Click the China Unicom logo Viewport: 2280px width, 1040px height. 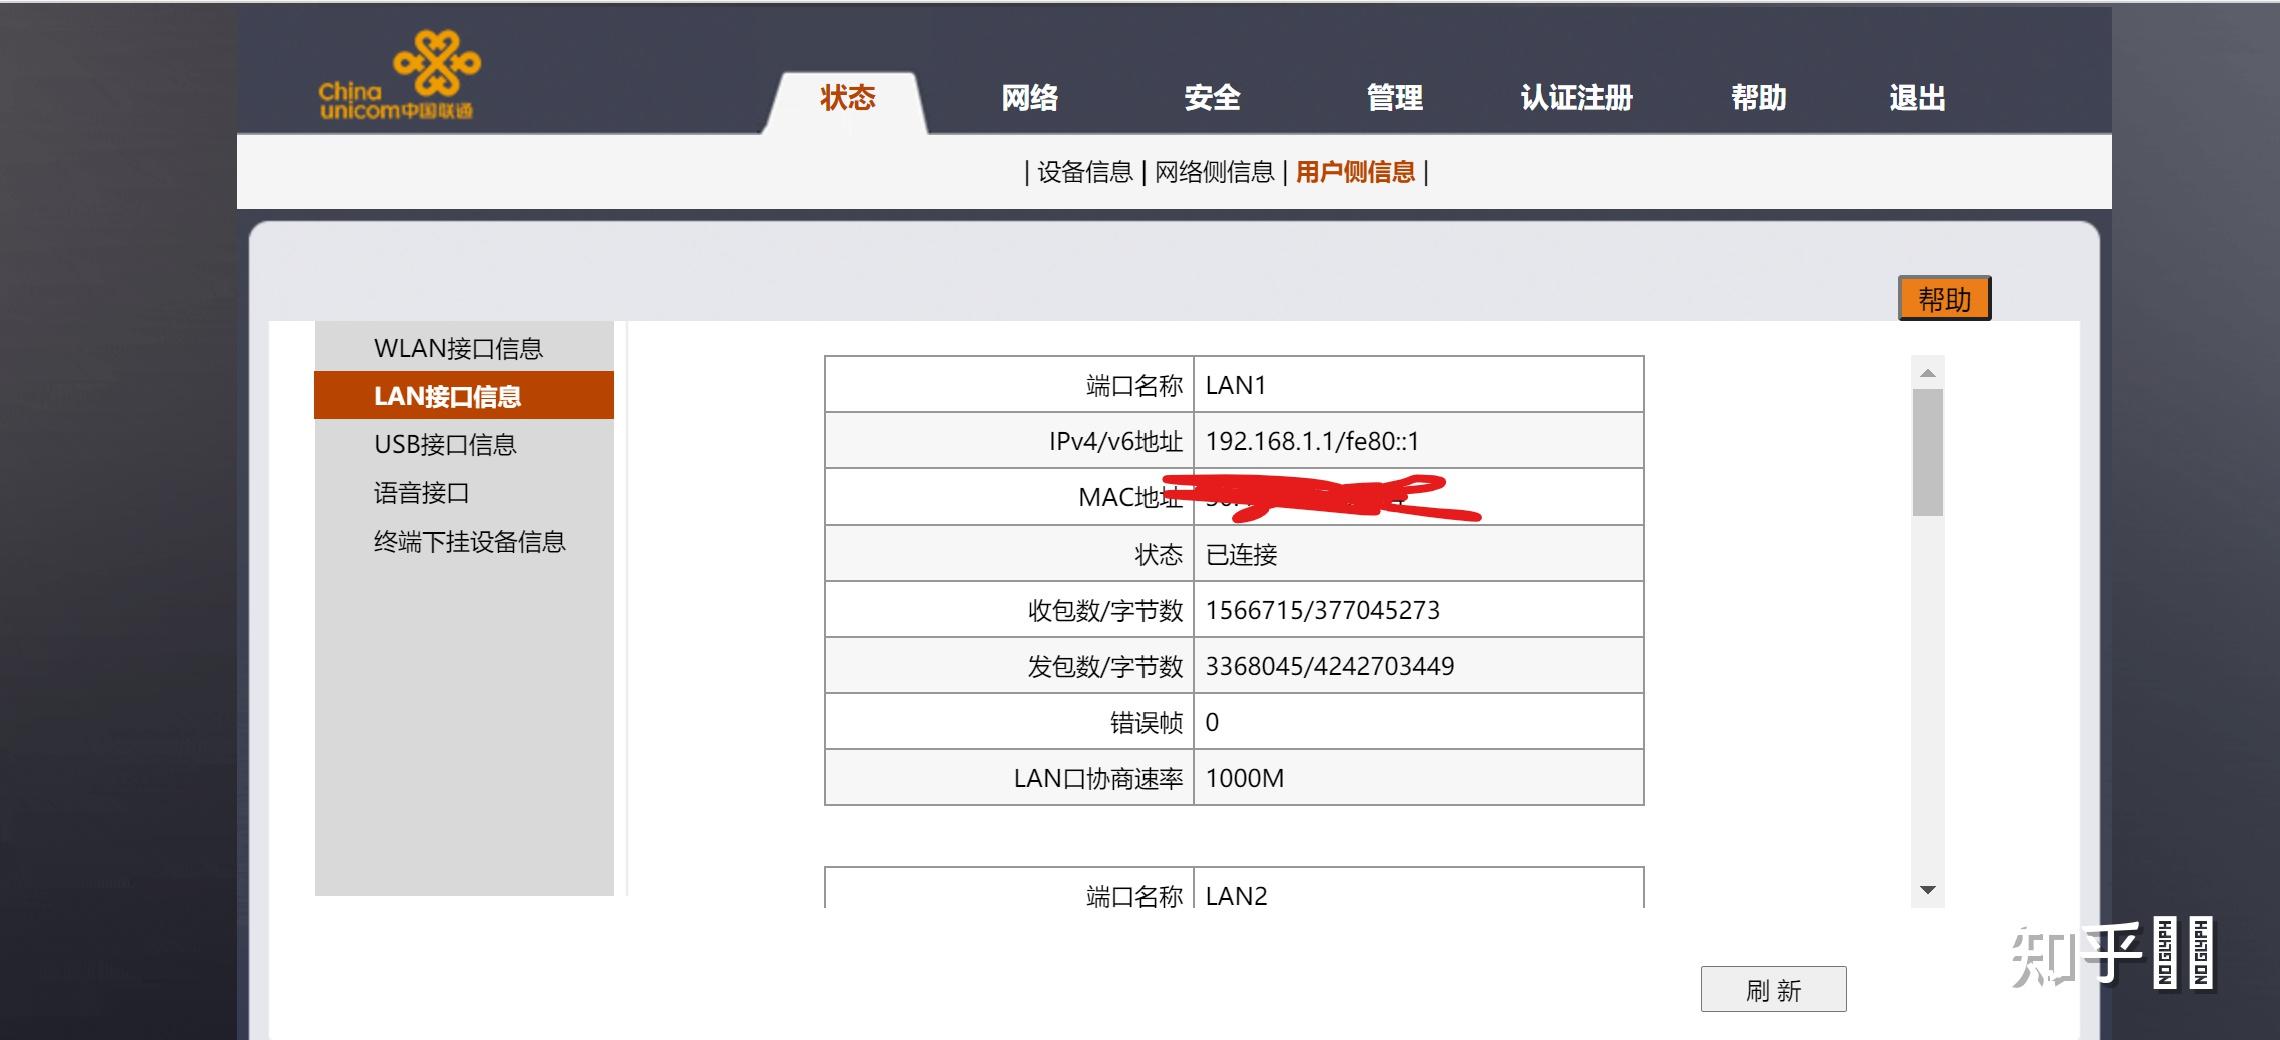400,70
